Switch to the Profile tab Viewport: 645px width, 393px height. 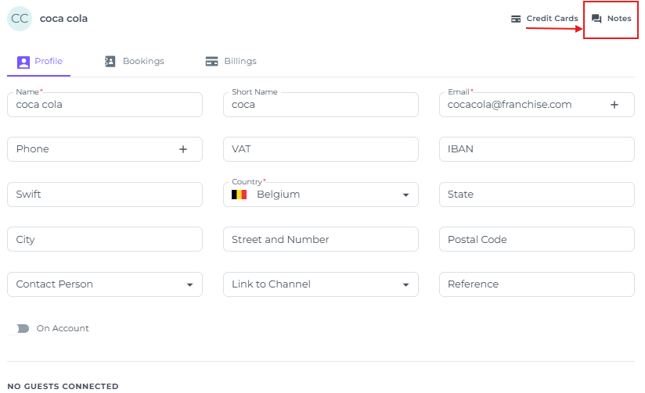[39, 61]
